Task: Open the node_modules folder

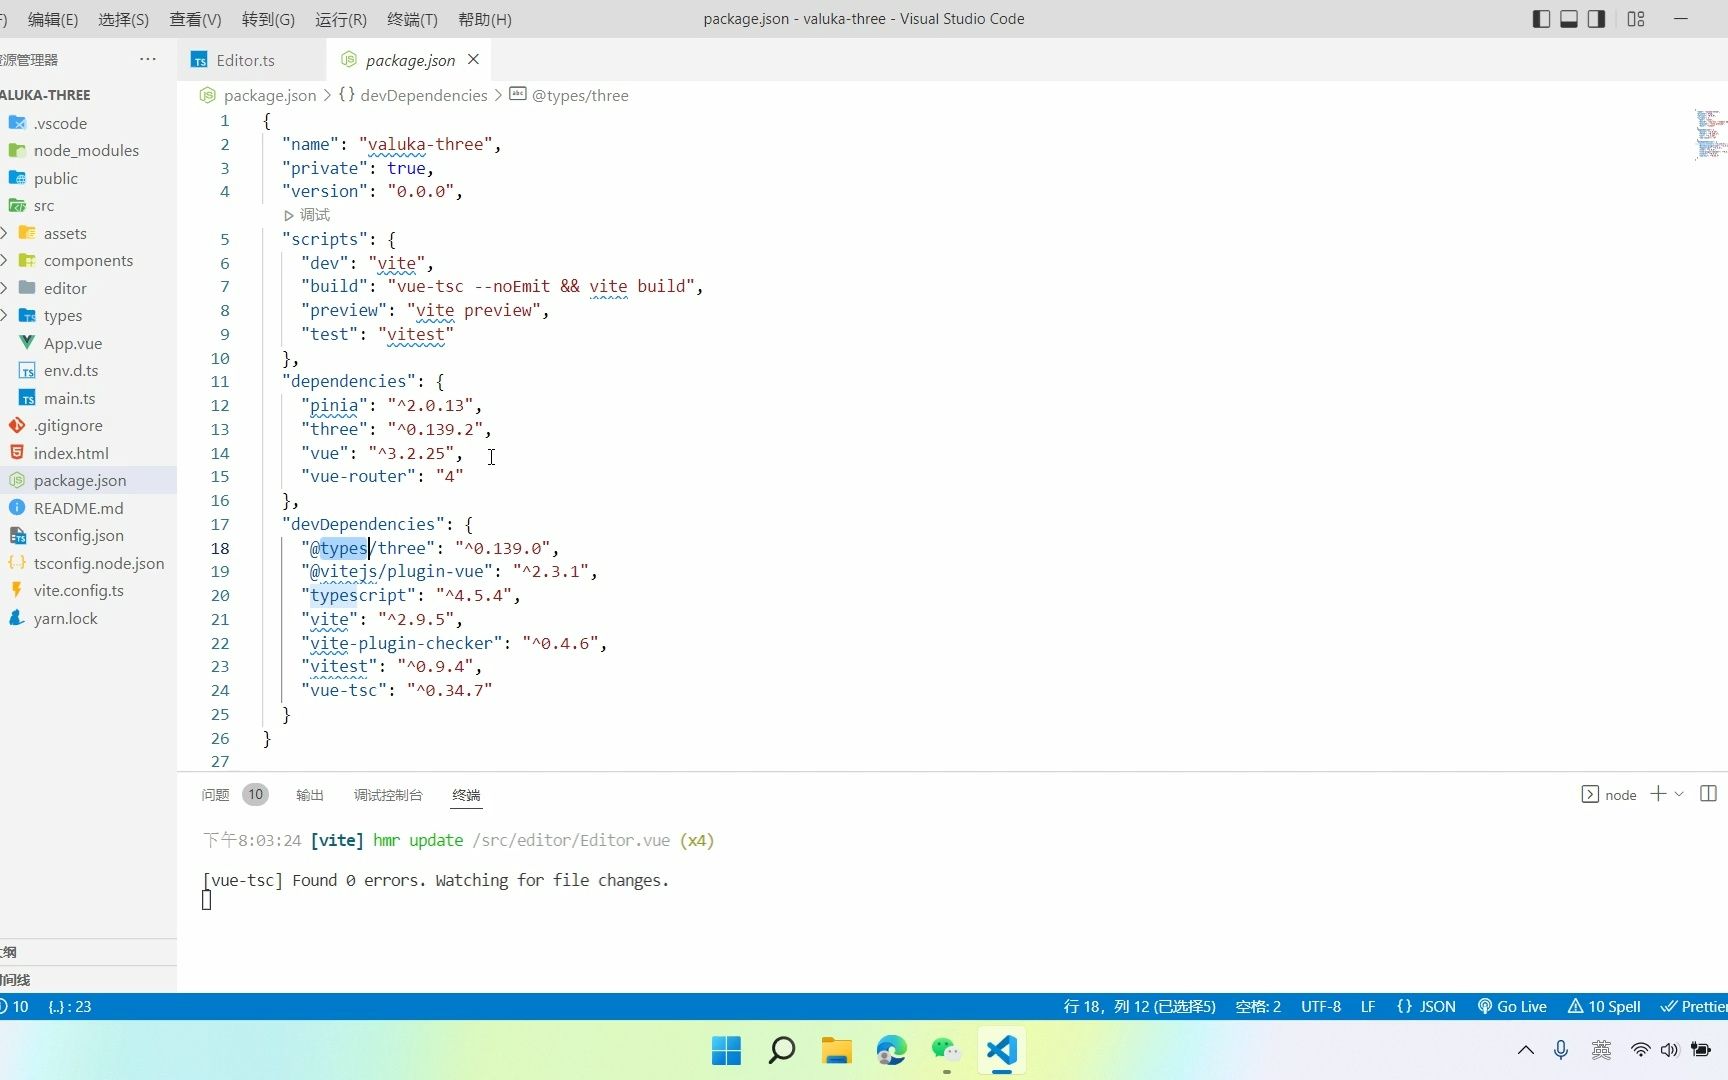Action: (86, 150)
